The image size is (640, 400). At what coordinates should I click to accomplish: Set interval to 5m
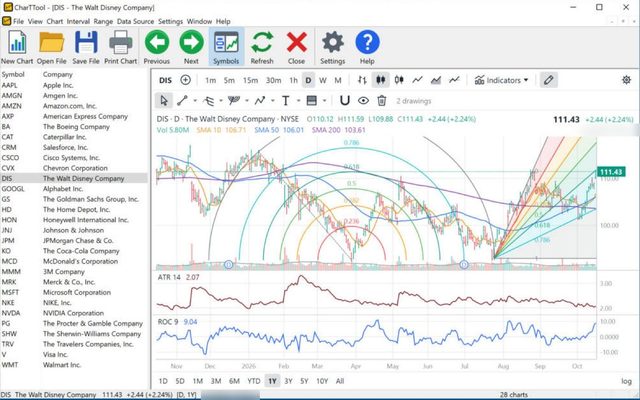[x=229, y=80]
